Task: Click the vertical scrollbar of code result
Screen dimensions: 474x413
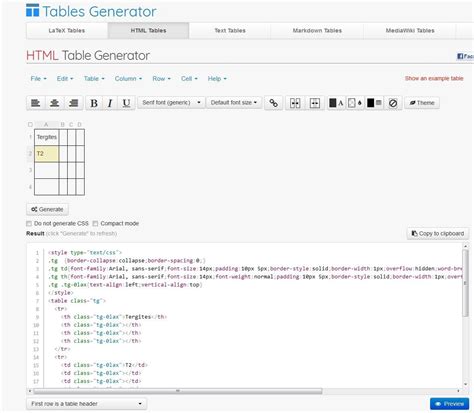Action: [466, 283]
